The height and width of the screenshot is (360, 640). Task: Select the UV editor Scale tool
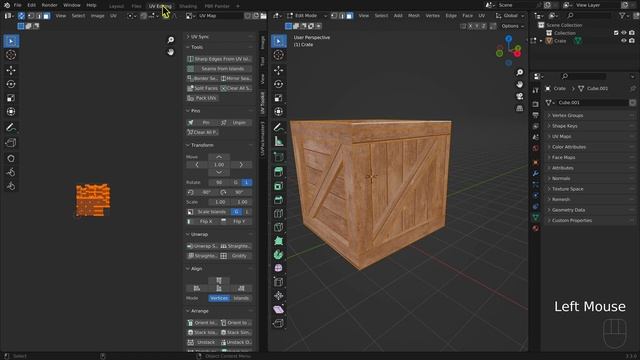coord(11,98)
